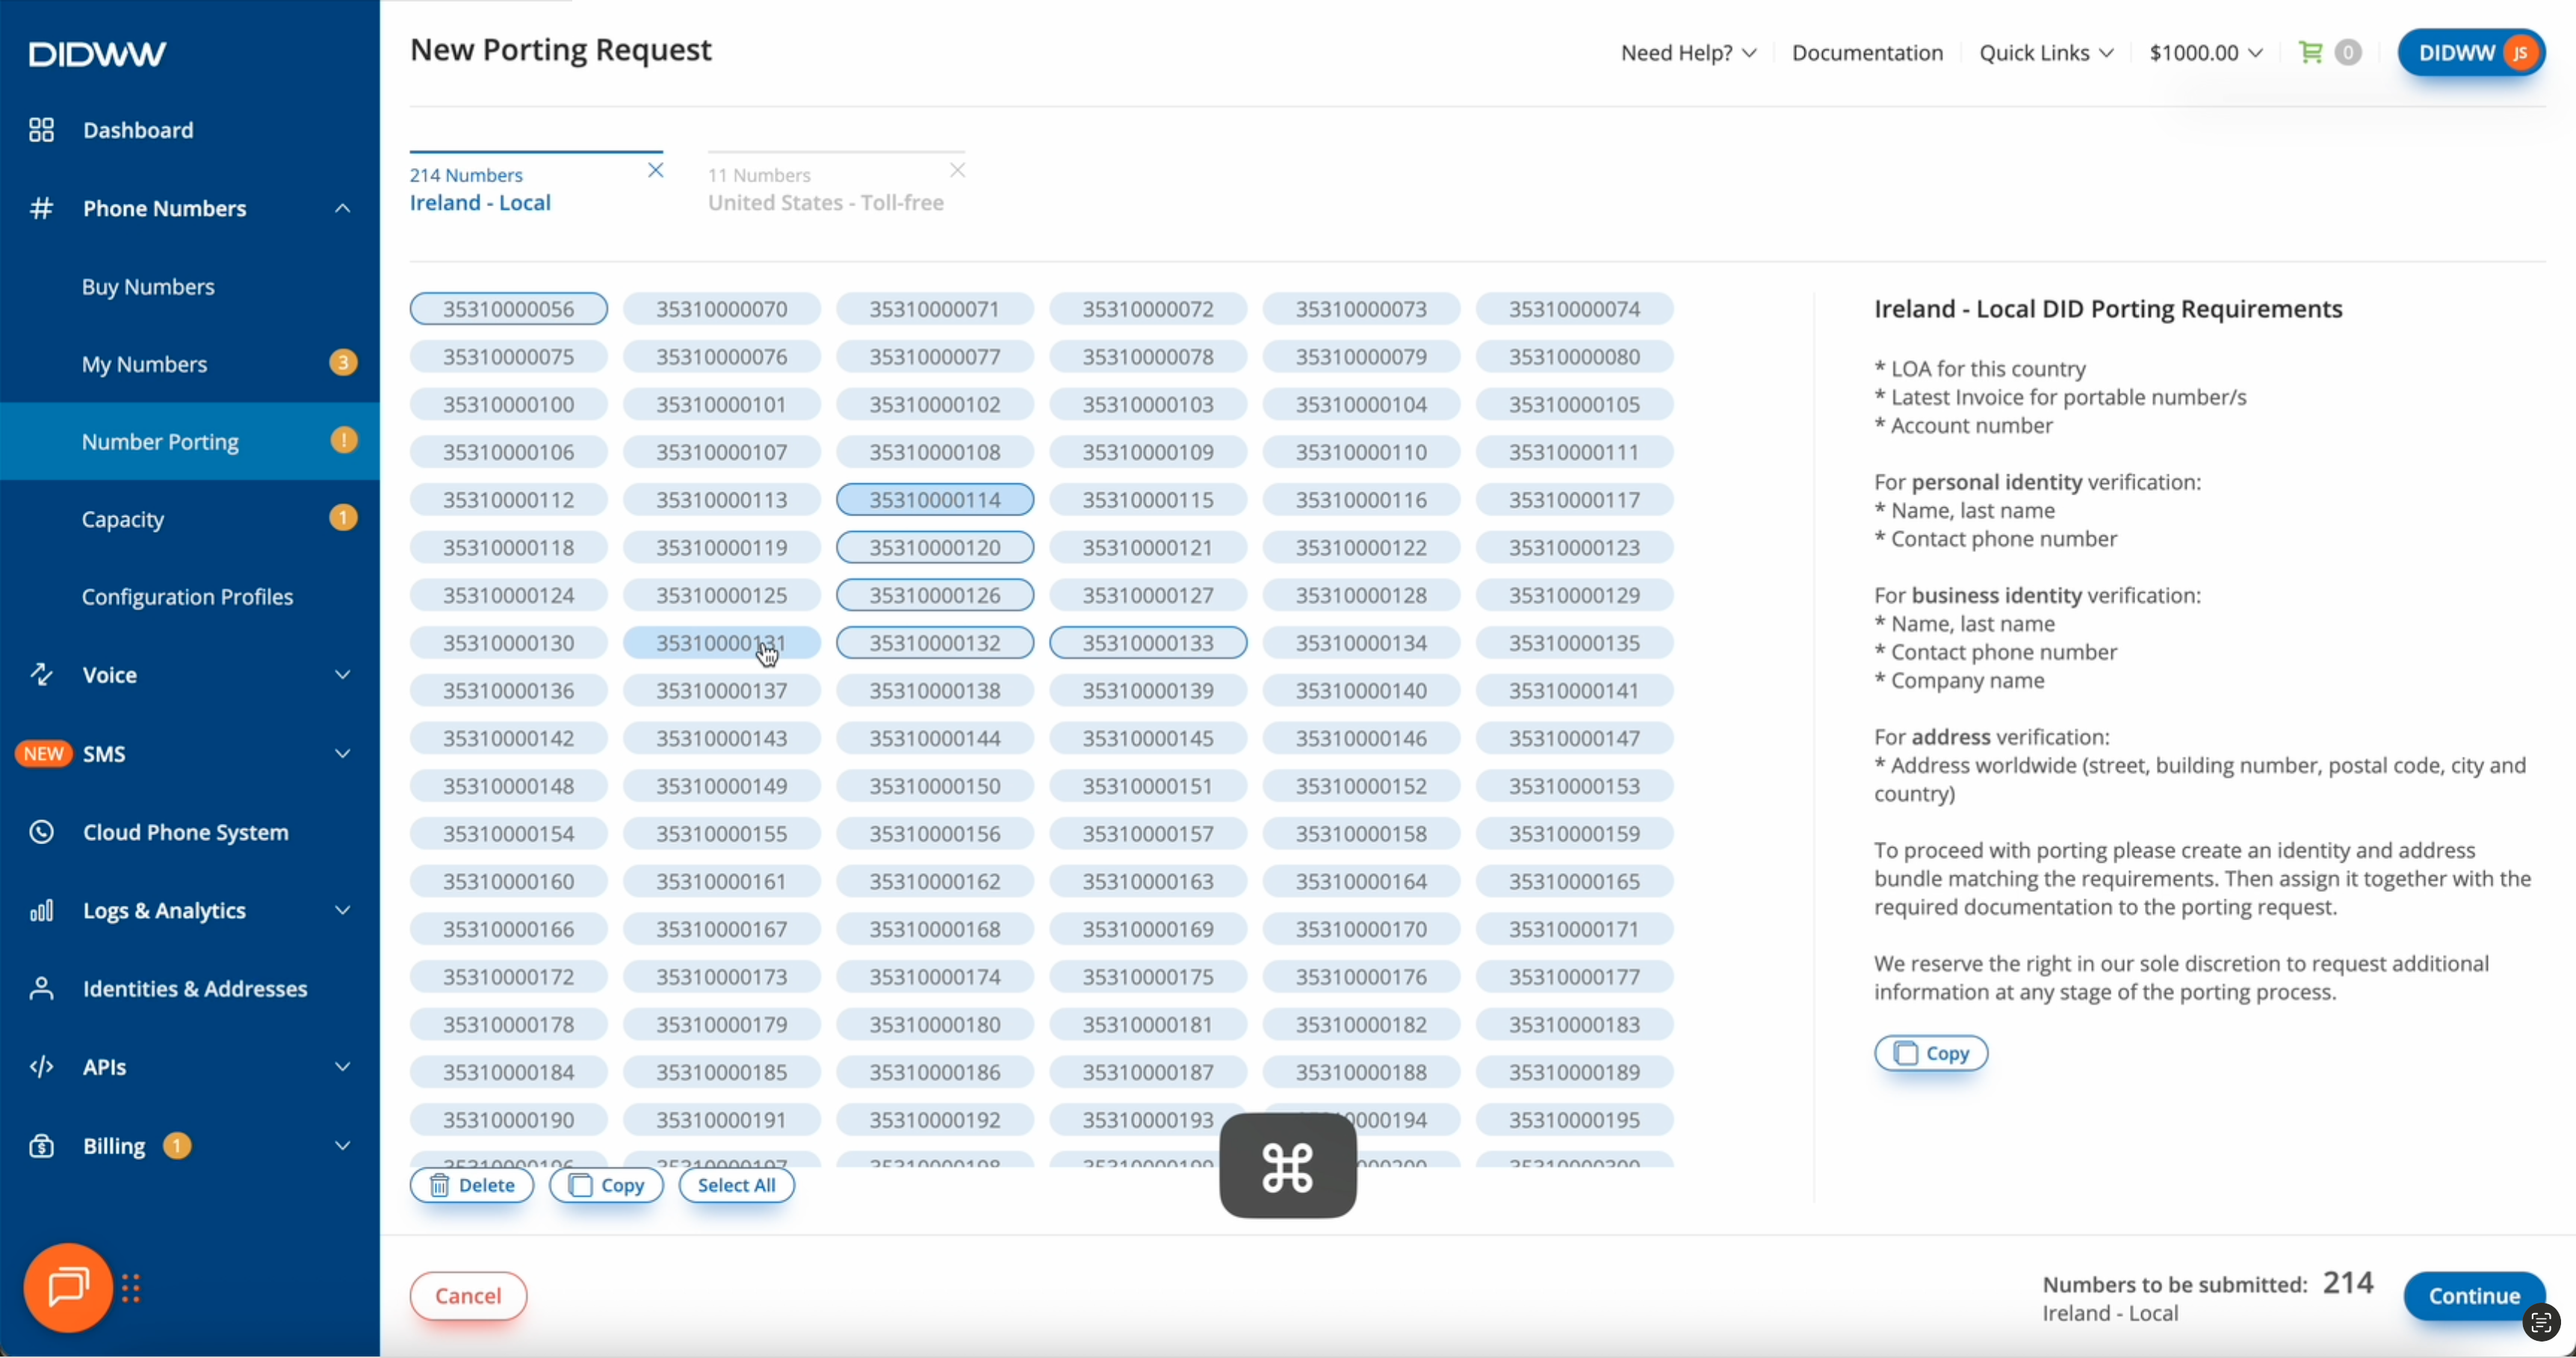Click the Dashboard grid icon

tap(41, 130)
